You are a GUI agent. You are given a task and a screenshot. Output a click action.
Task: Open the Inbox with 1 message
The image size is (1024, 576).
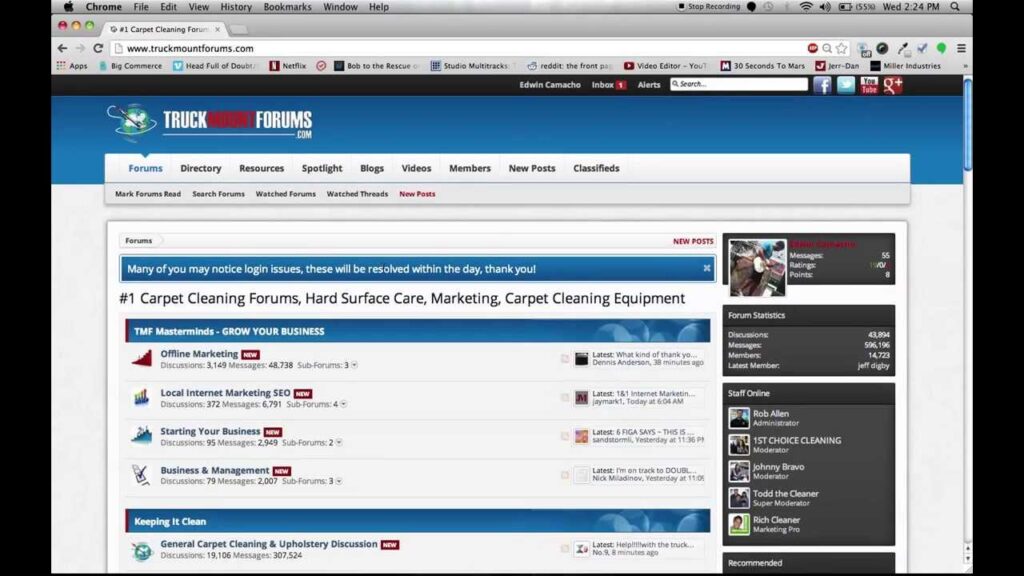click(608, 85)
